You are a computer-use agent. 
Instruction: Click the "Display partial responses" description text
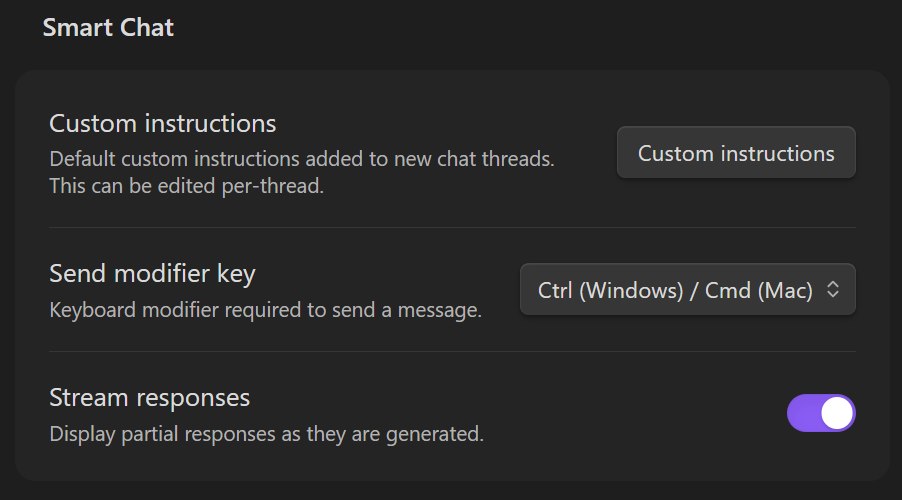coord(267,435)
